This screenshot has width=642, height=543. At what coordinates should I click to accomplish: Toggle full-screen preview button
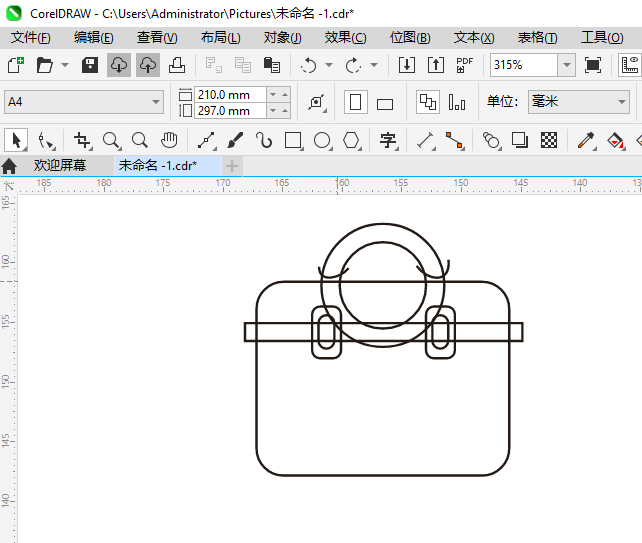coord(593,65)
